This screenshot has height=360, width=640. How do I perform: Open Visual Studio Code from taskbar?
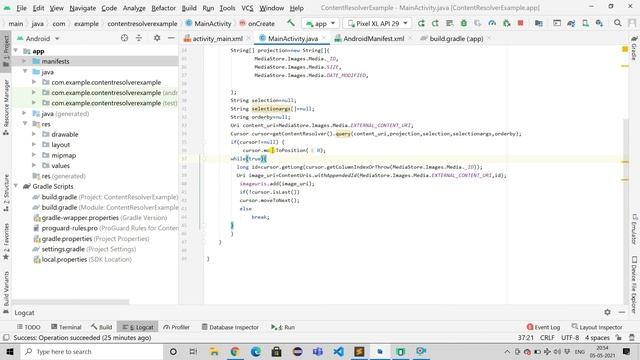338,351
